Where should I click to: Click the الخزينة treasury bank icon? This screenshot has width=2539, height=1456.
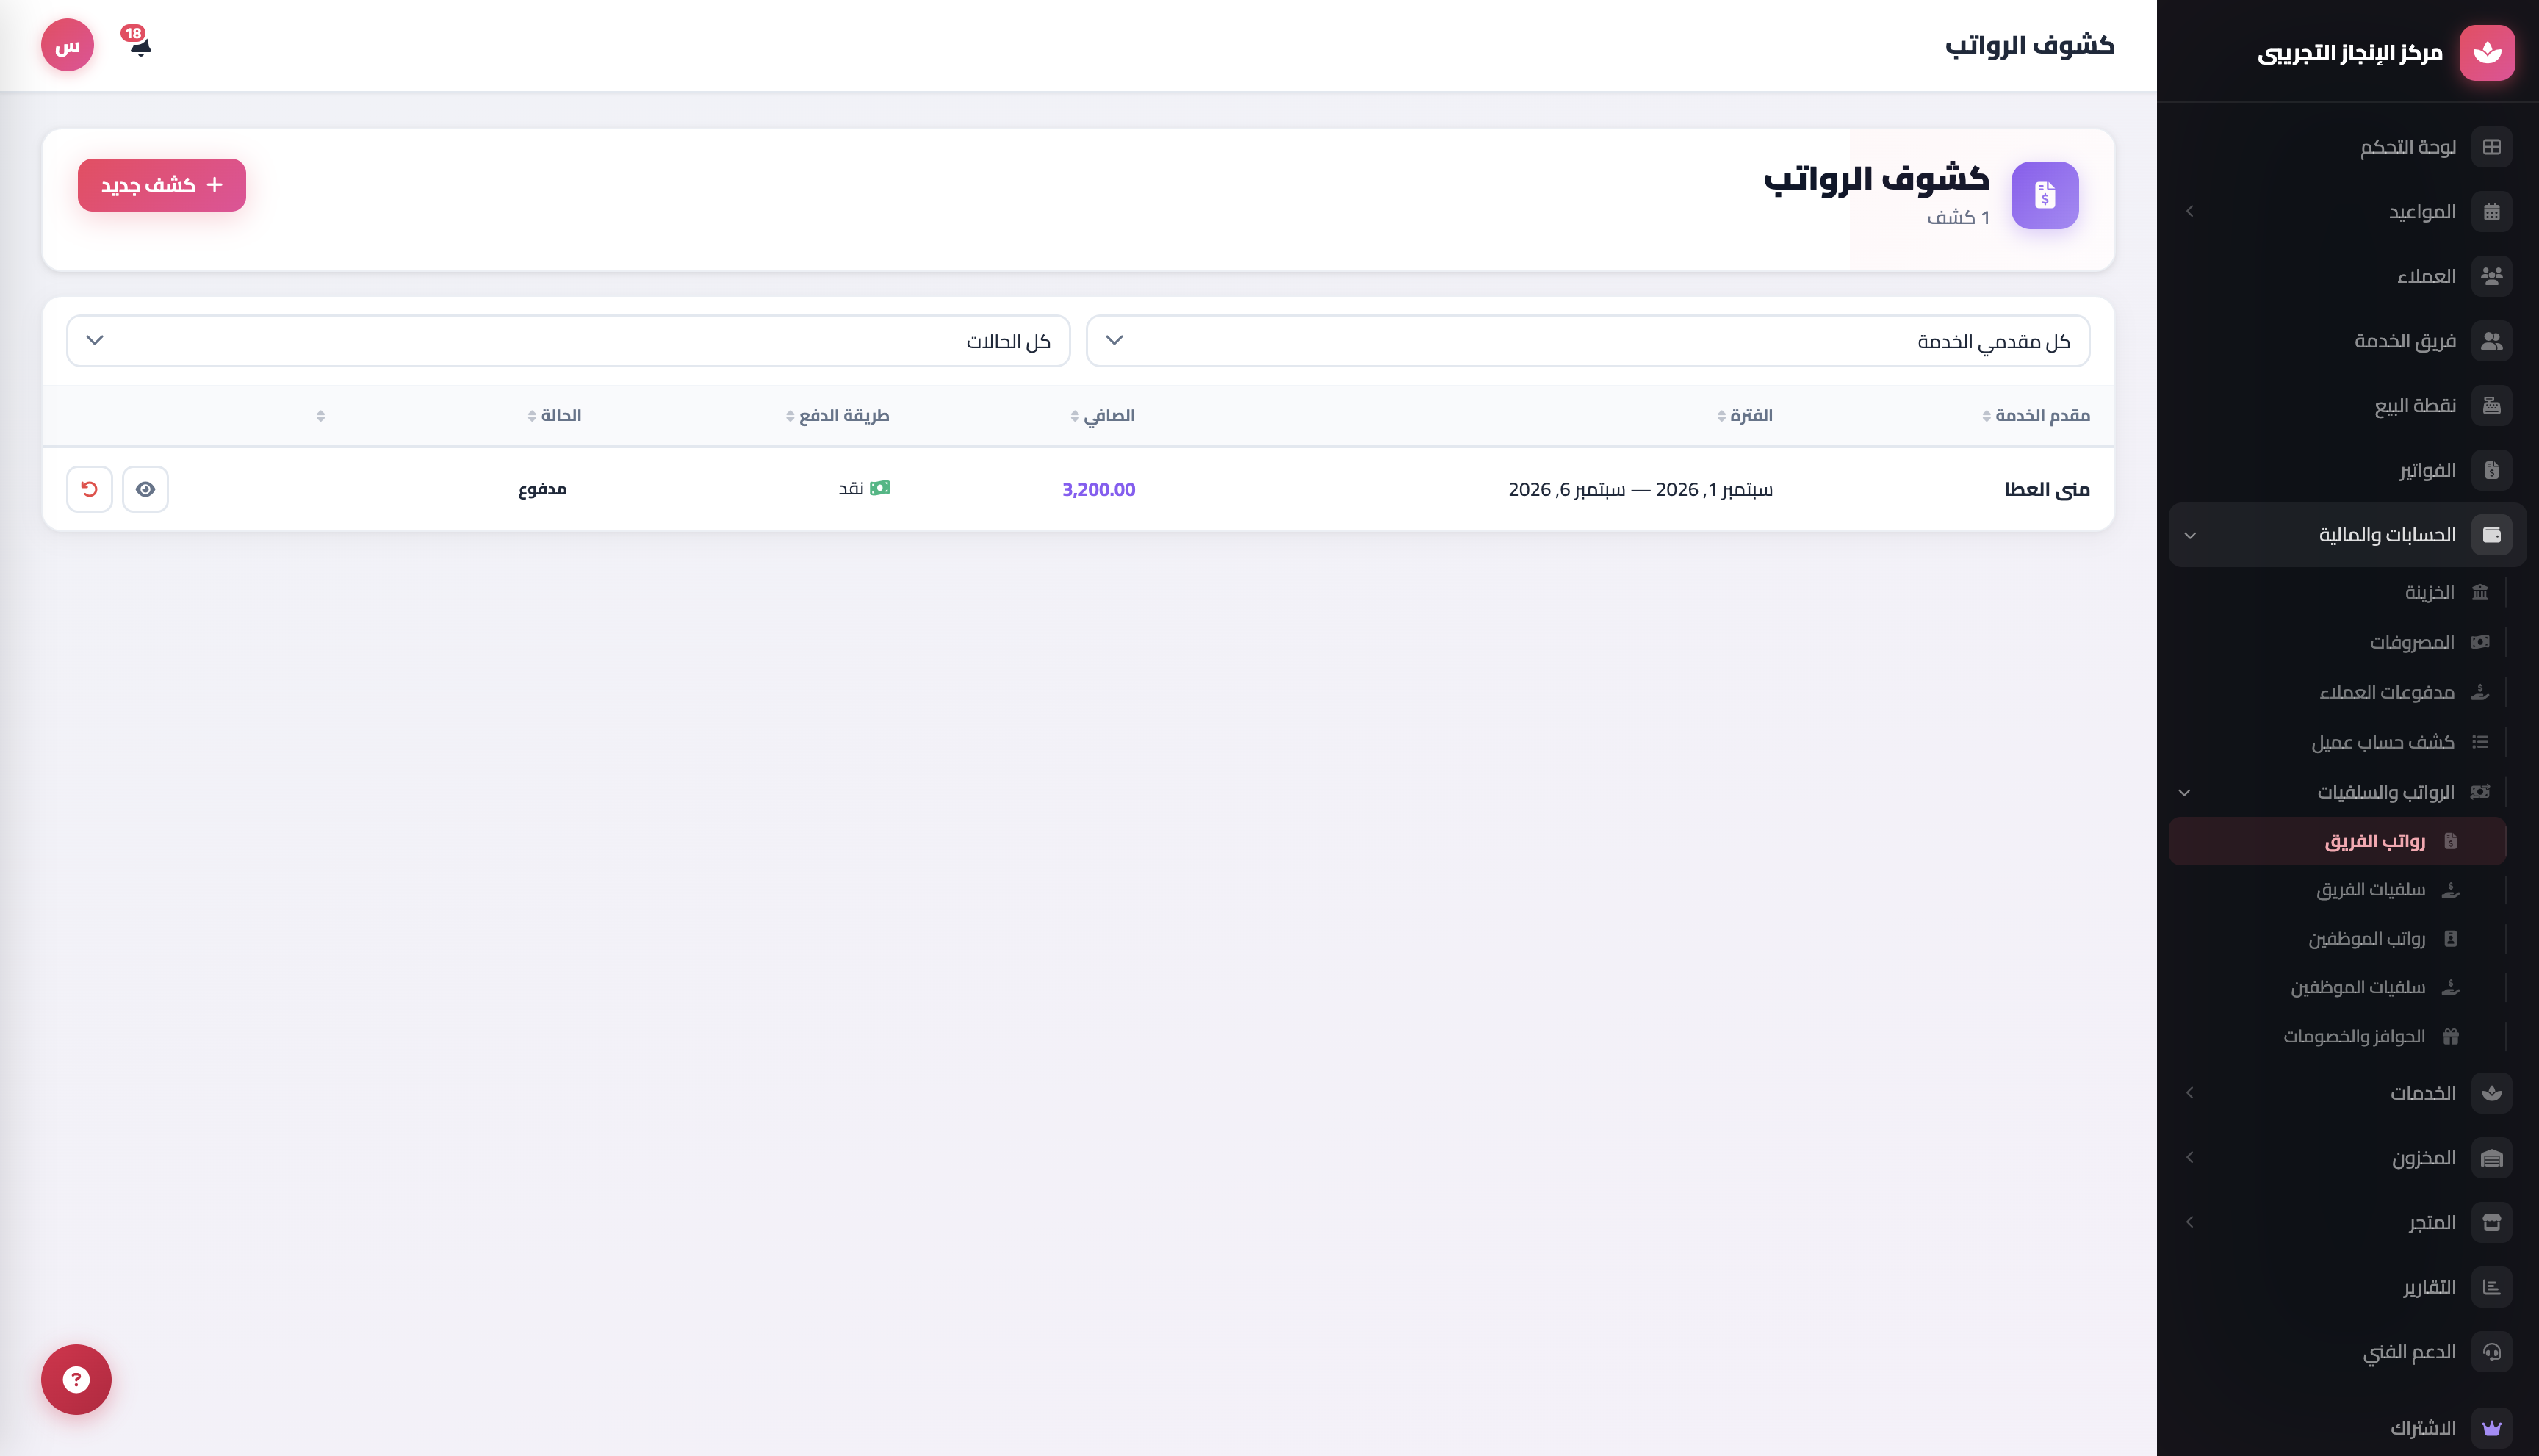click(x=2480, y=592)
